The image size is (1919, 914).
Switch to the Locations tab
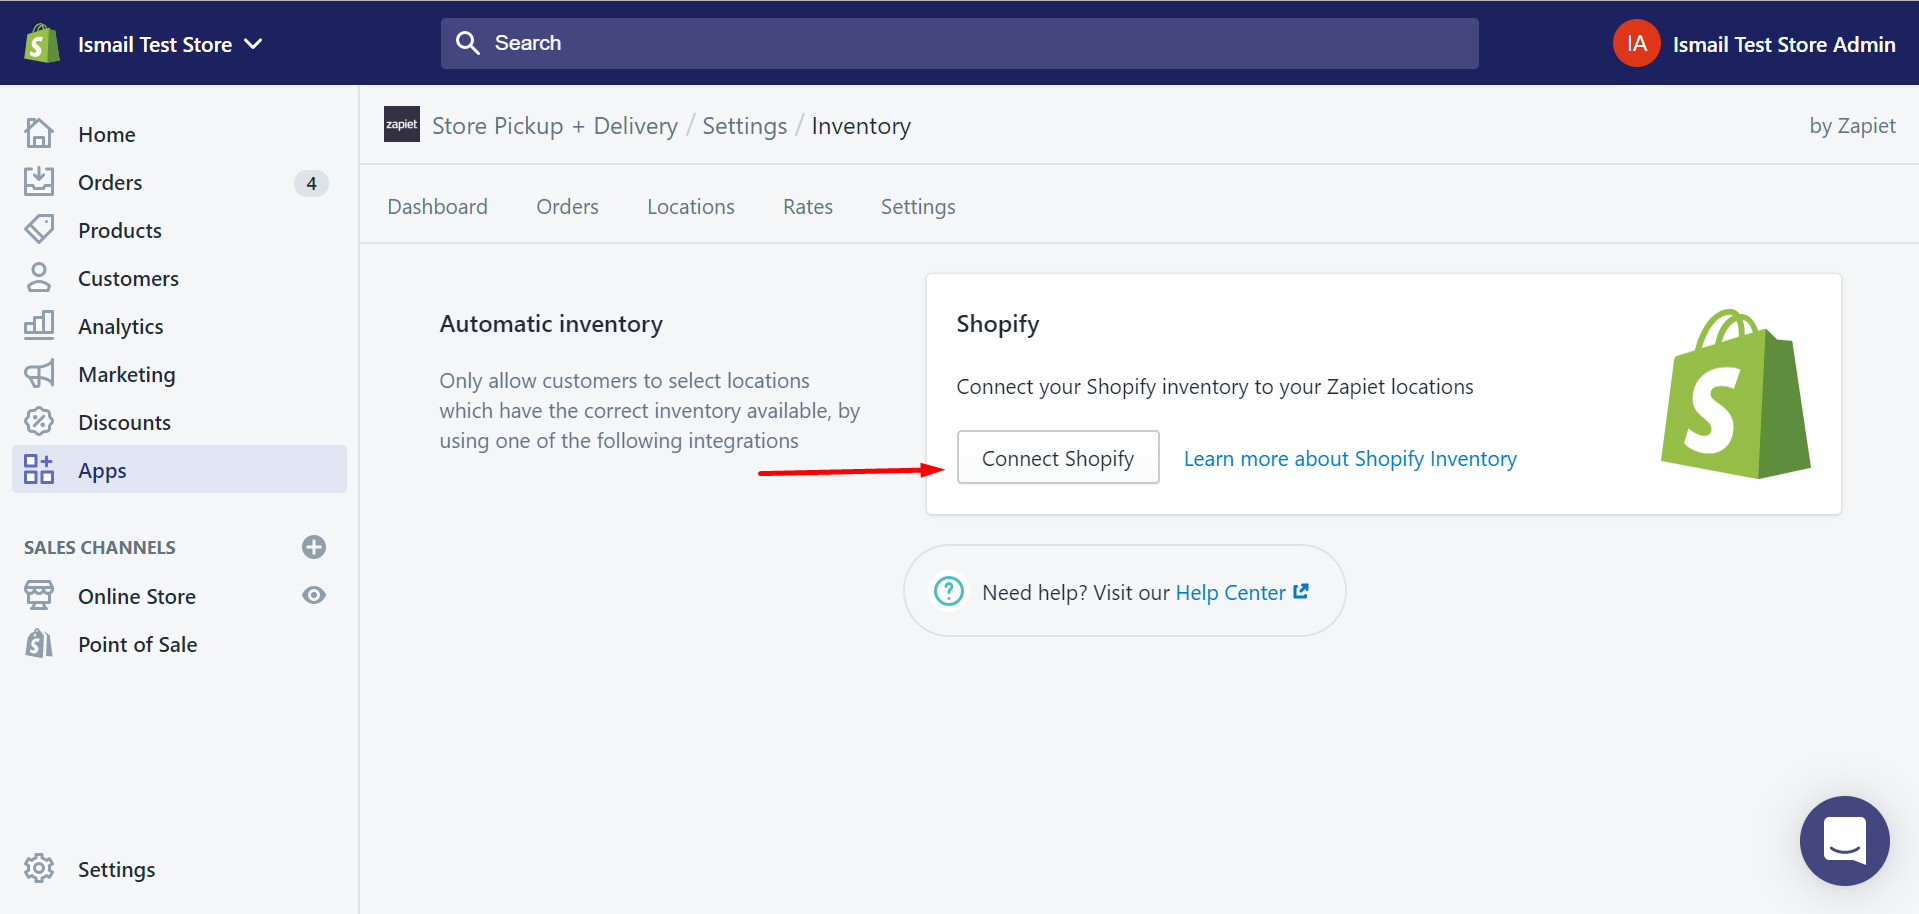pyautogui.click(x=691, y=206)
